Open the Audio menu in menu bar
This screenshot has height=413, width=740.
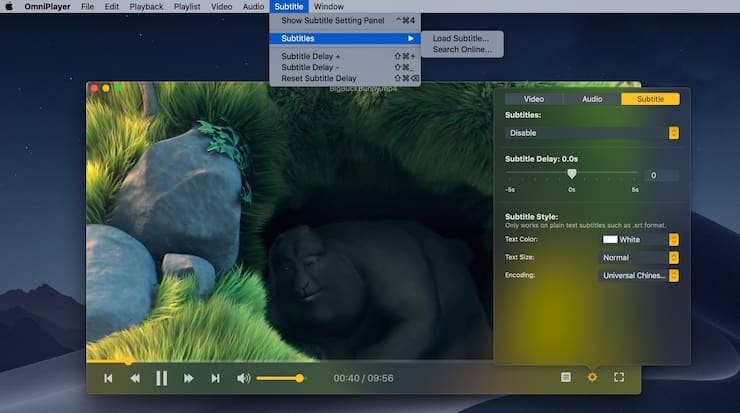click(x=253, y=7)
